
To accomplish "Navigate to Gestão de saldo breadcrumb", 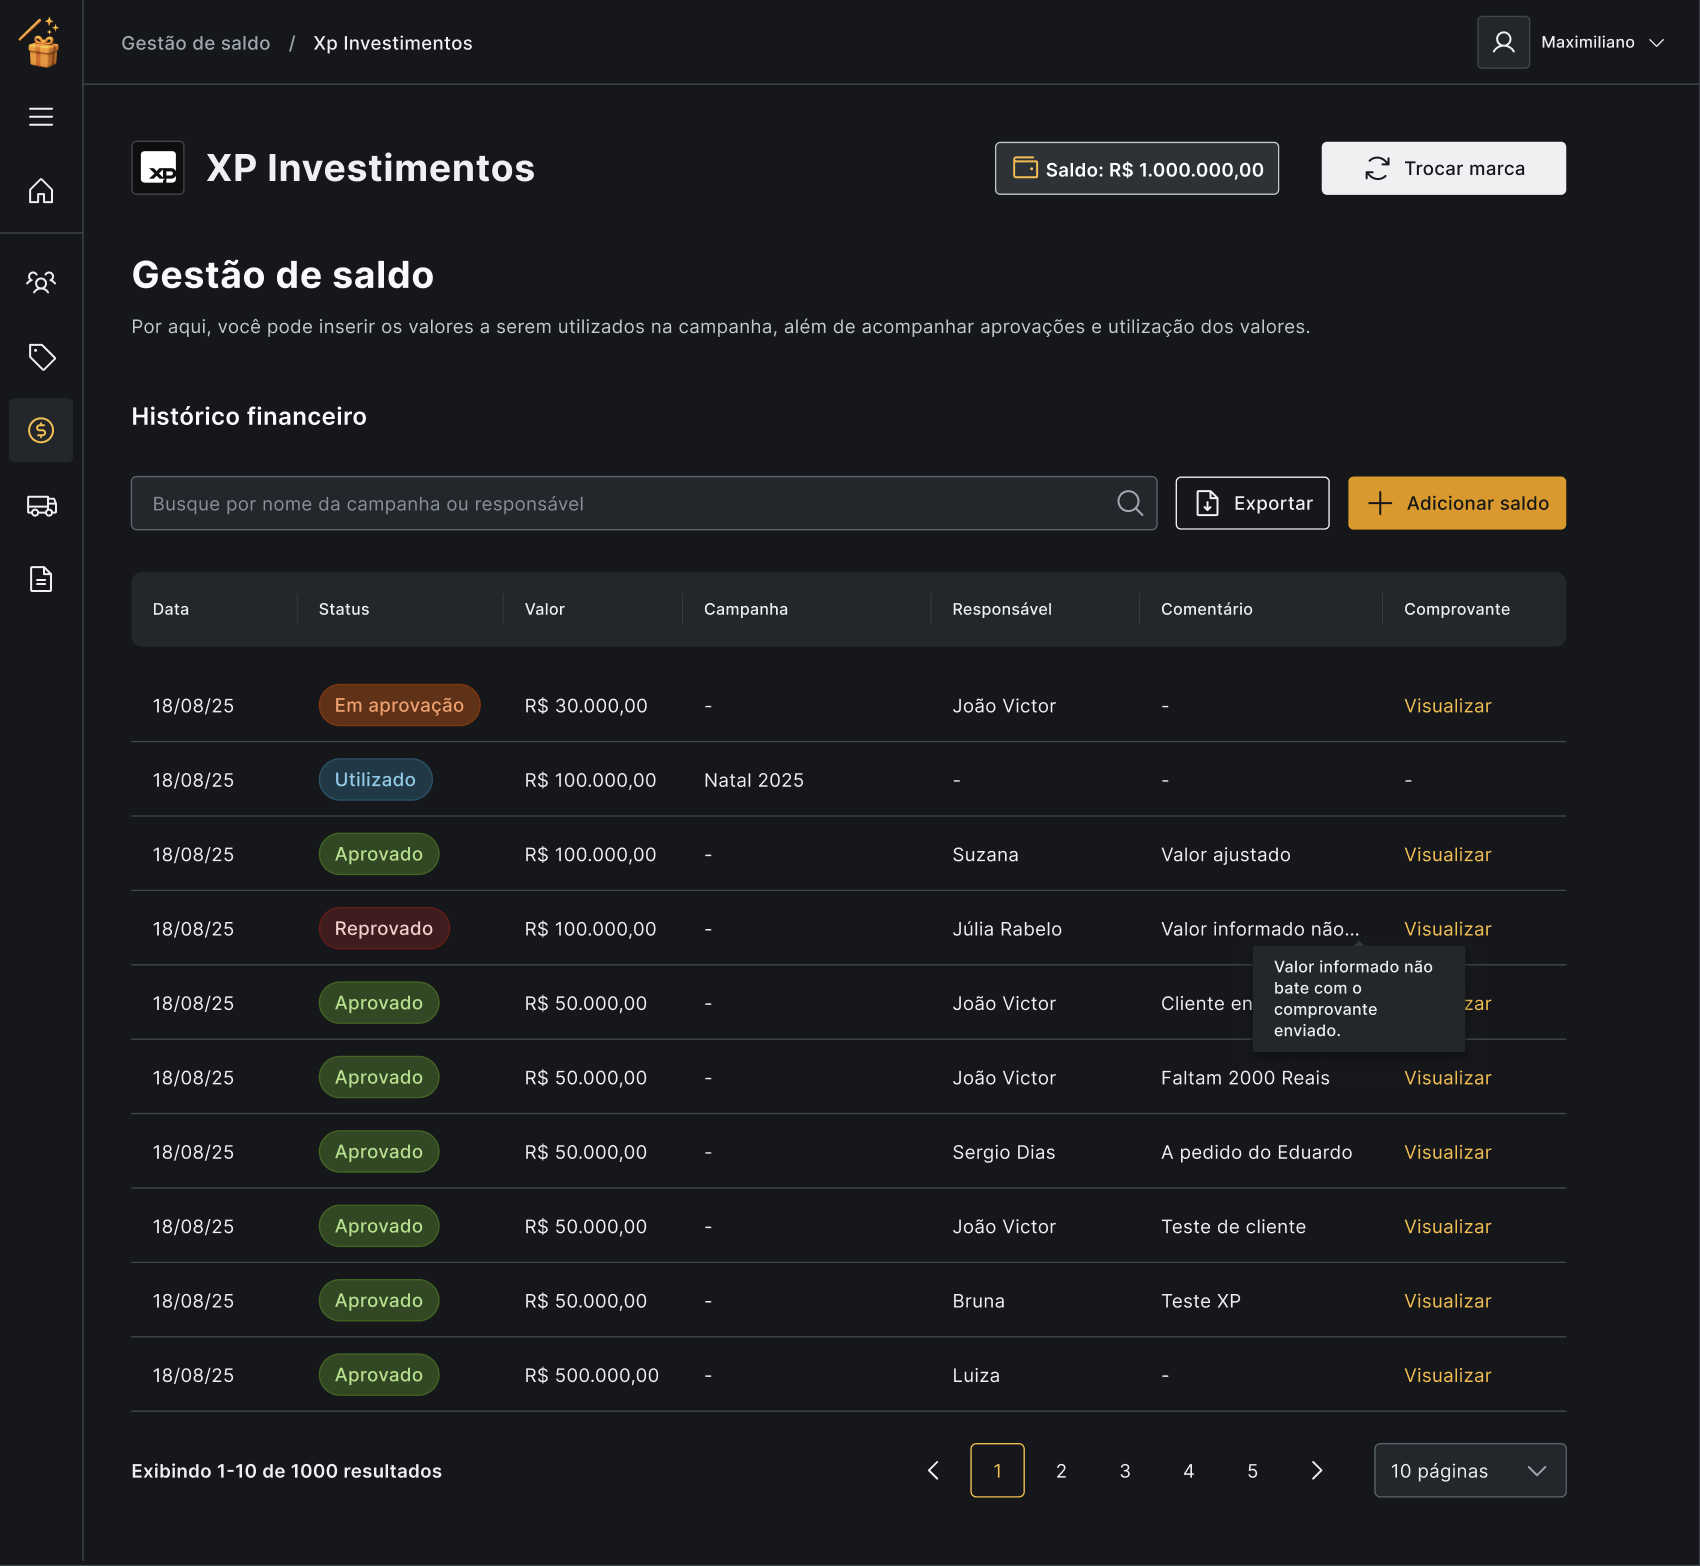I will click(196, 43).
